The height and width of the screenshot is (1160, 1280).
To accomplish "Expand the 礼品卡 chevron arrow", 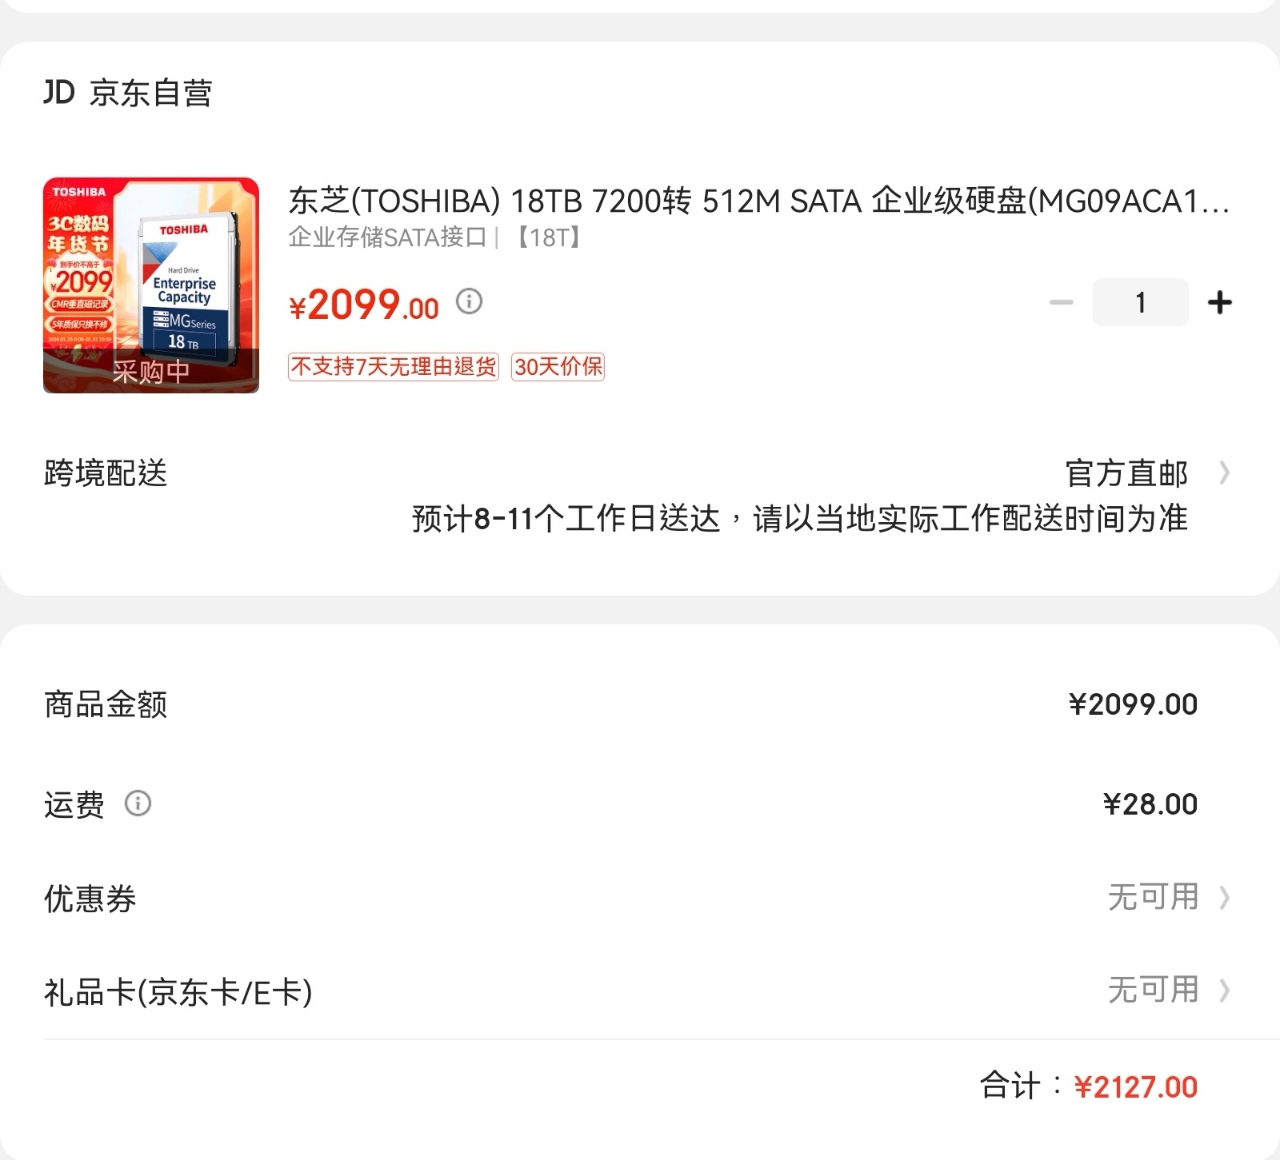I will 1224,991.
